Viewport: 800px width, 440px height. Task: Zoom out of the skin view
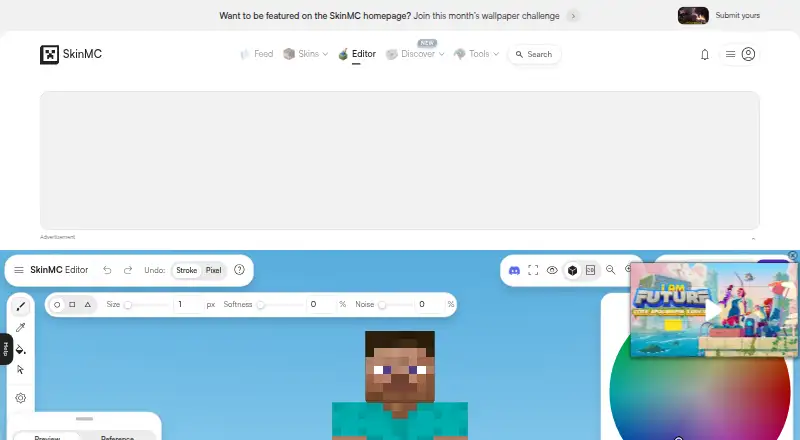610,270
